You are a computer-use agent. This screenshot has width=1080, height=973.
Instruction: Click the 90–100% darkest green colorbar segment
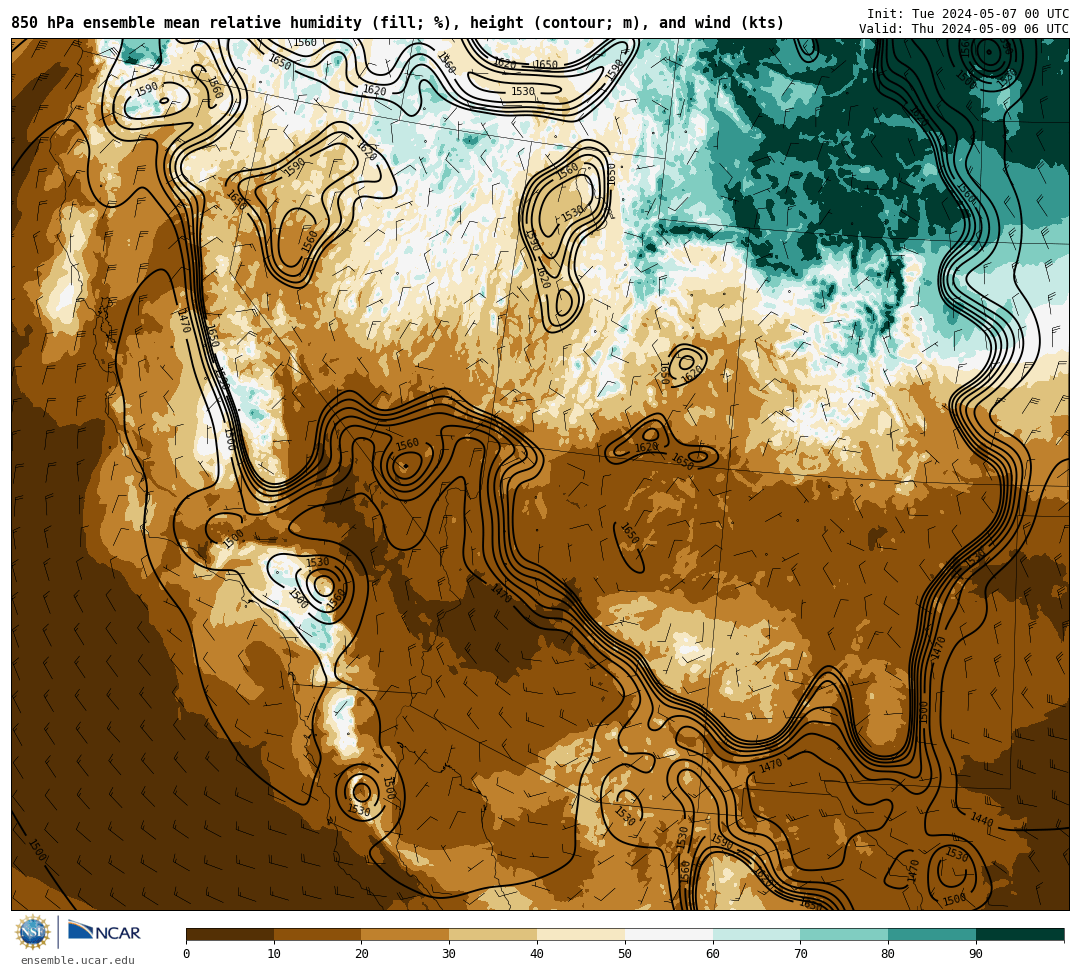pyautogui.click(x=1020, y=934)
